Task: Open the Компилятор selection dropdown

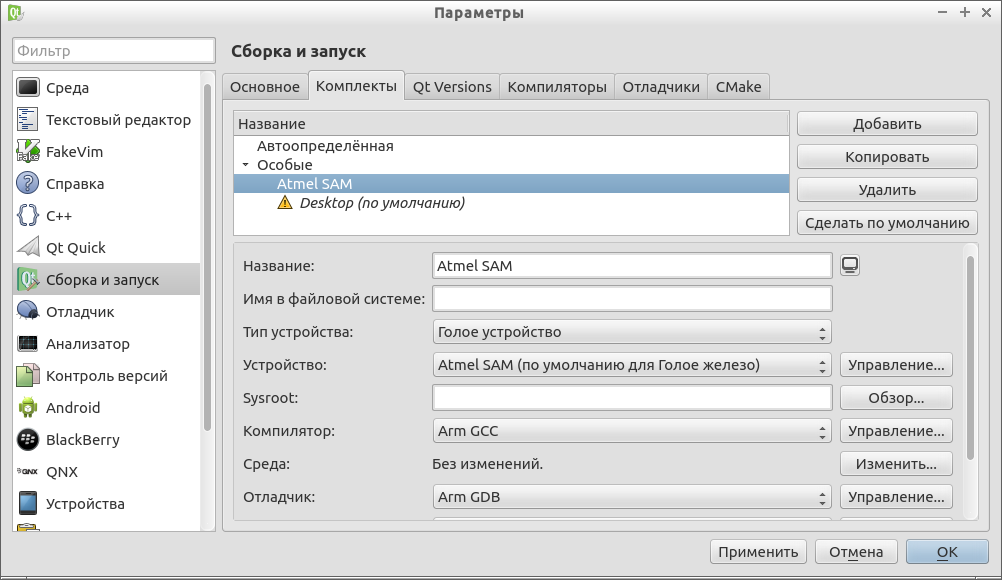Action: (x=632, y=430)
